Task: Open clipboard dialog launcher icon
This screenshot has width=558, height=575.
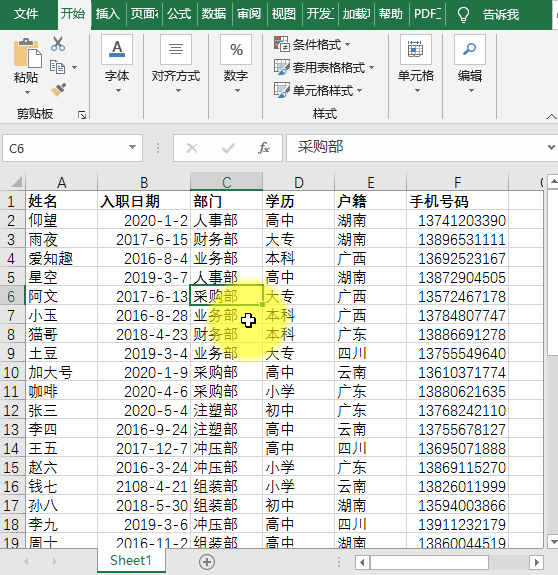Action: 82,115
